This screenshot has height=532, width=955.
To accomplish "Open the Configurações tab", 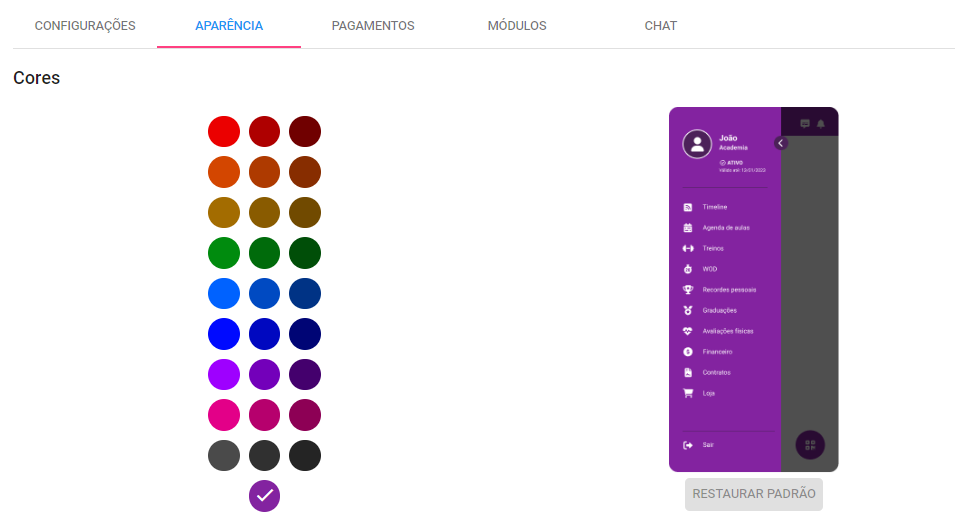I will pos(85,26).
